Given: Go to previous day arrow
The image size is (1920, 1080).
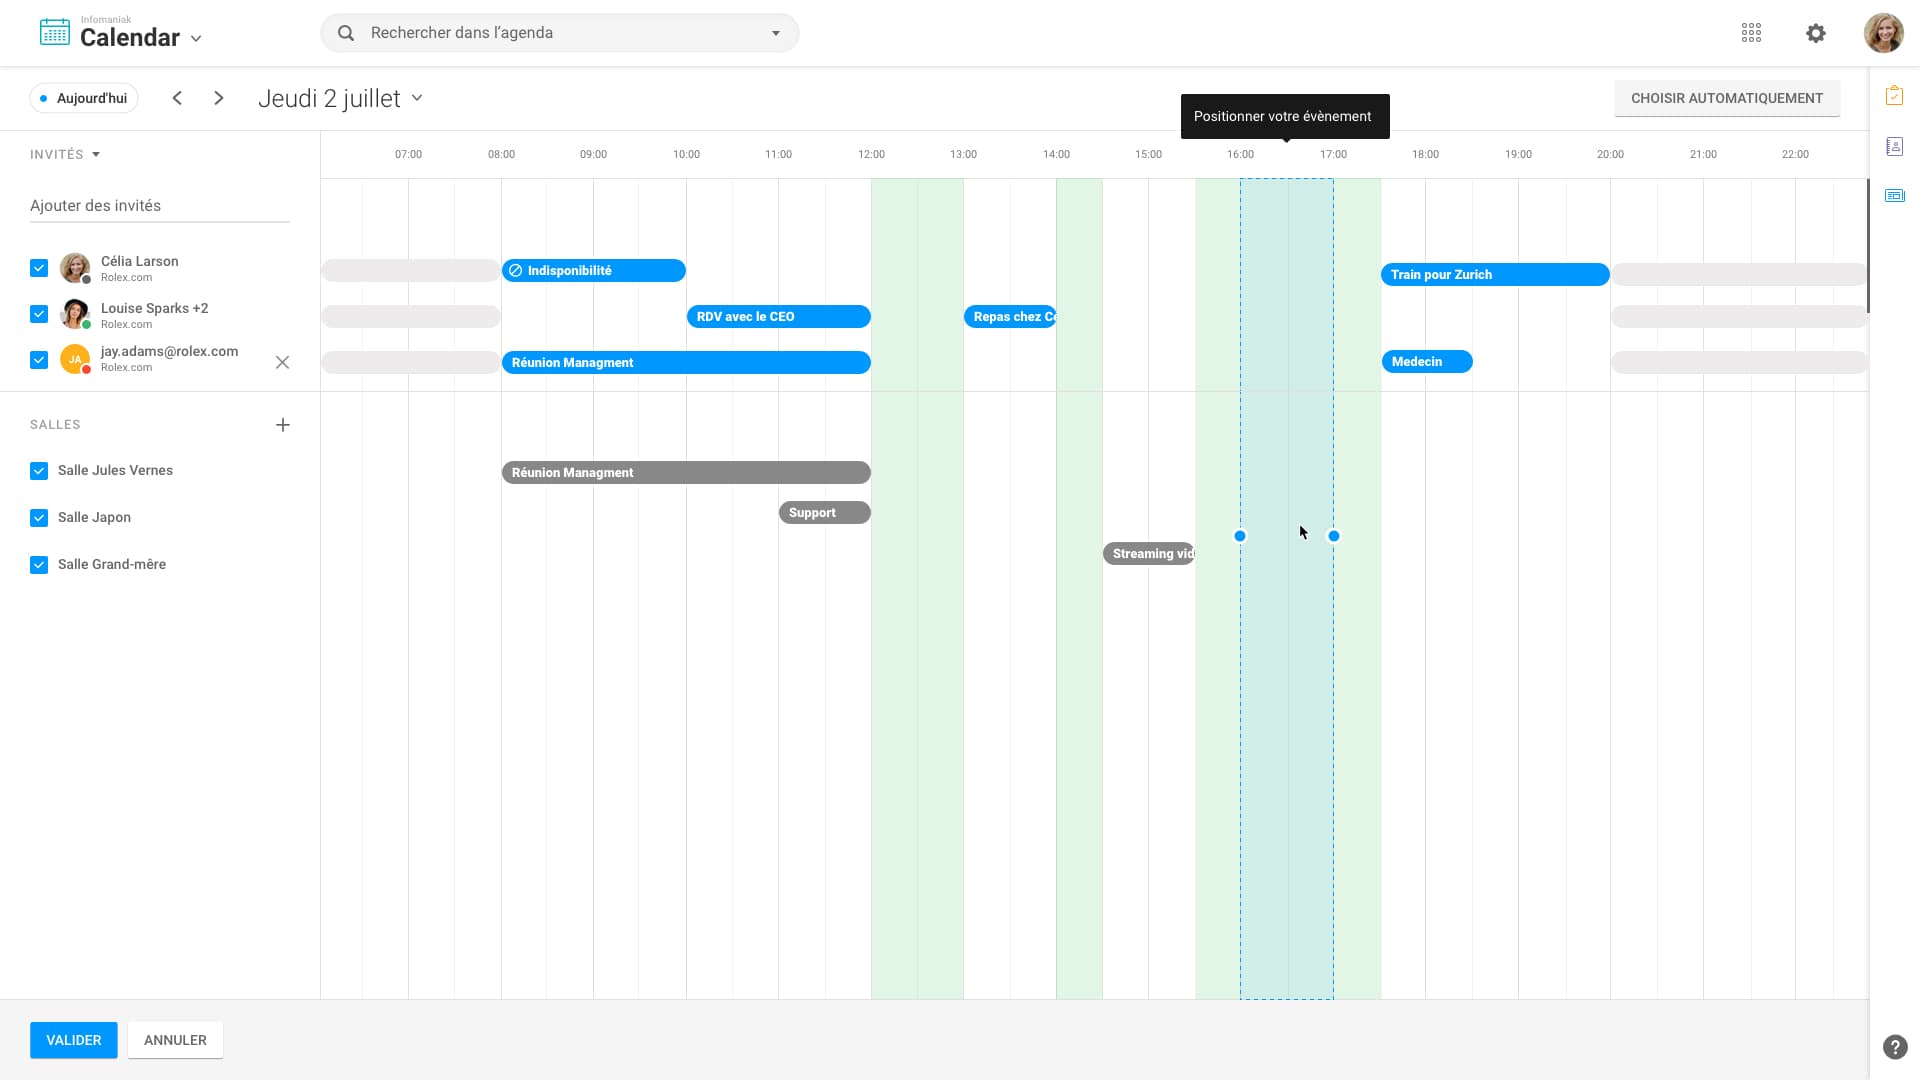Looking at the screenshot, I should point(177,98).
